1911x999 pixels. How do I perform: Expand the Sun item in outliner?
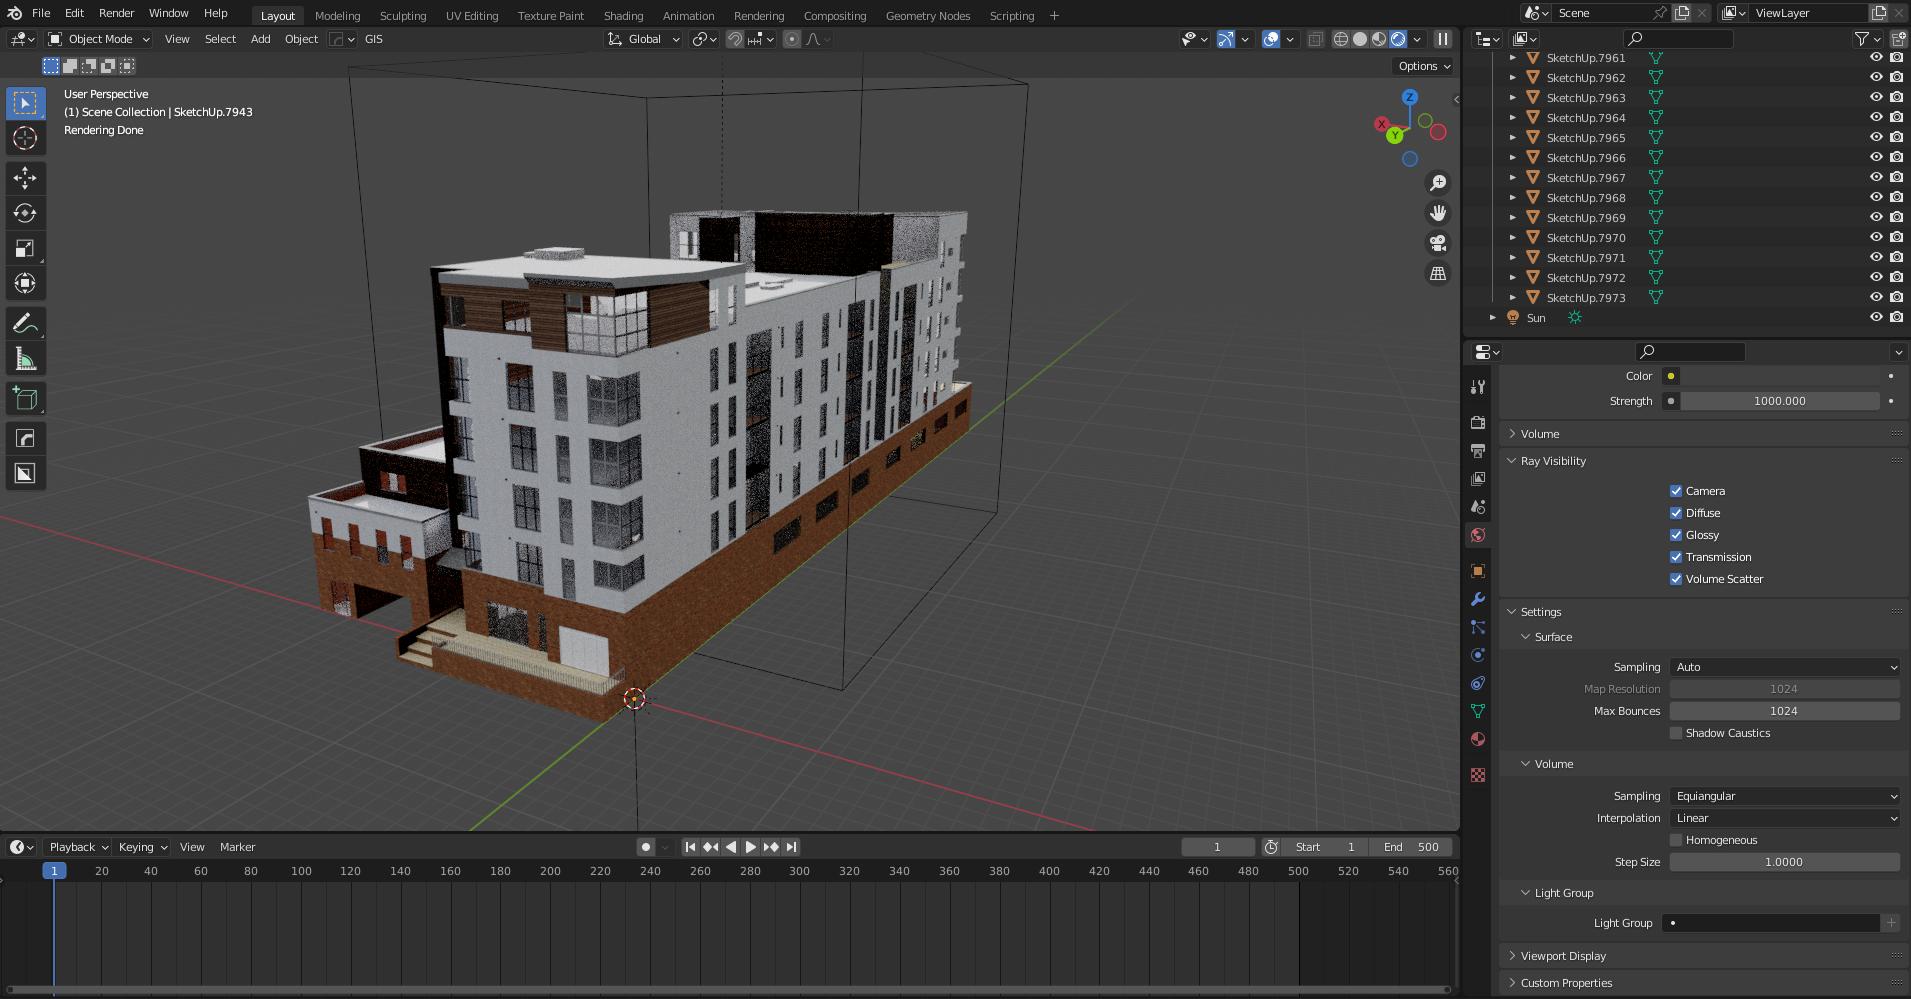(1493, 318)
